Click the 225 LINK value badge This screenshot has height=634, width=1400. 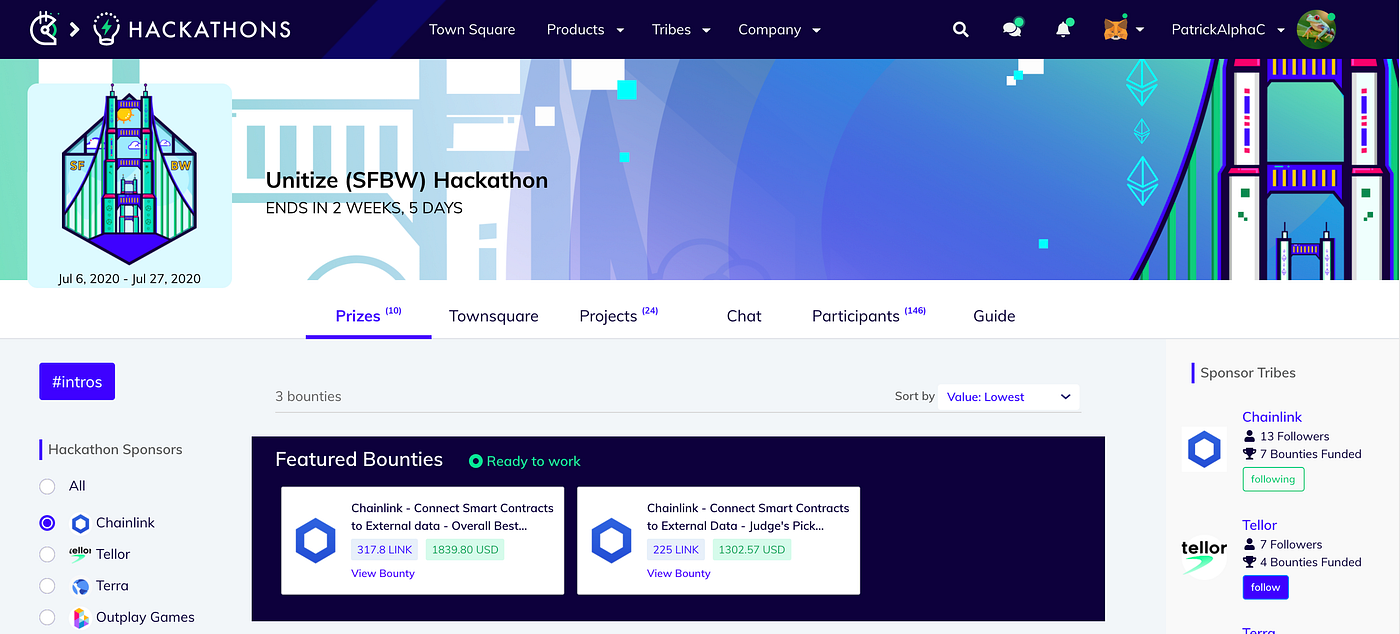pyautogui.click(x=677, y=550)
